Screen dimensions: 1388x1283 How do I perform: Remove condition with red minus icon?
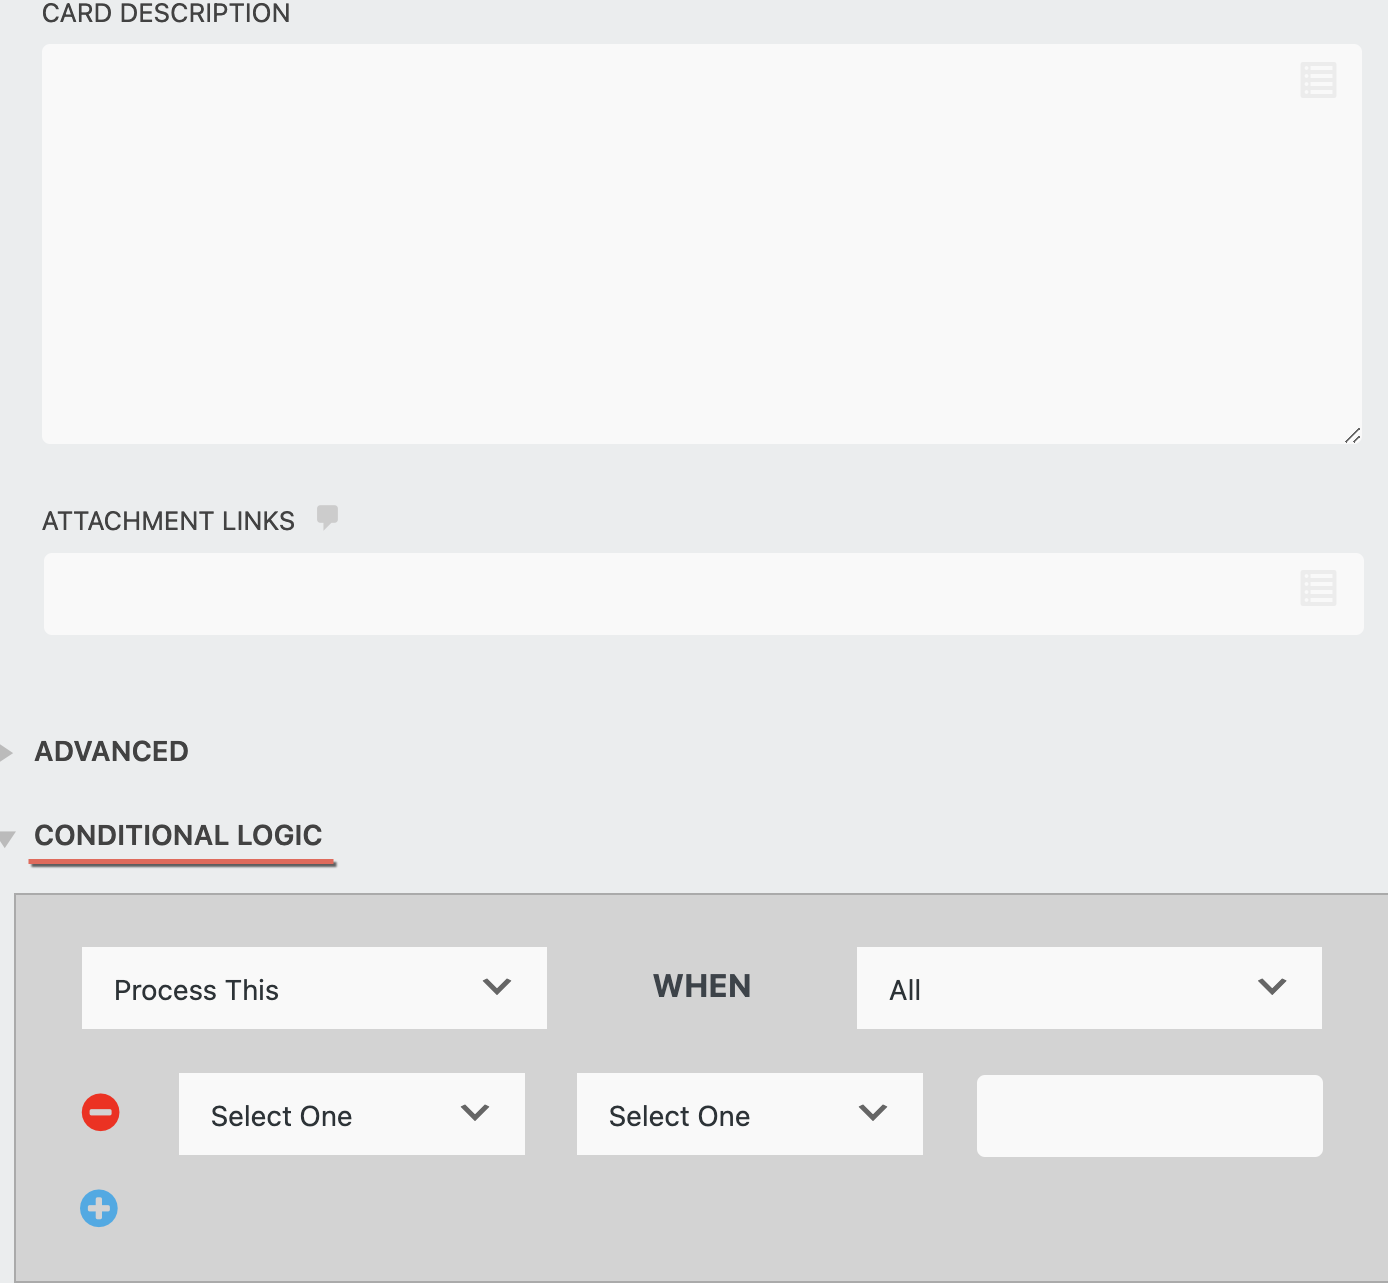click(101, 1112)
